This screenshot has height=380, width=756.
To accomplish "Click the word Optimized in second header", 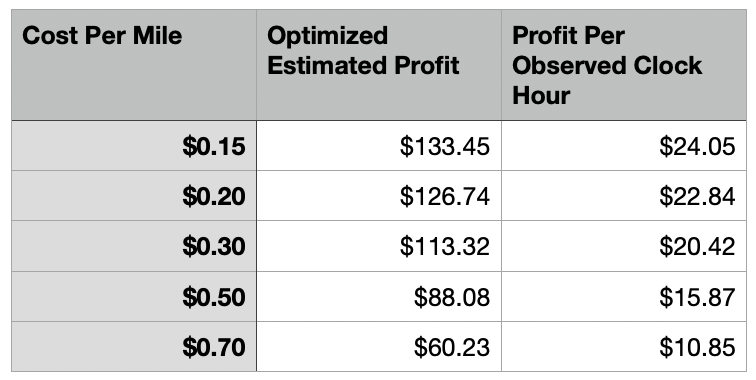I will [327, 37].
